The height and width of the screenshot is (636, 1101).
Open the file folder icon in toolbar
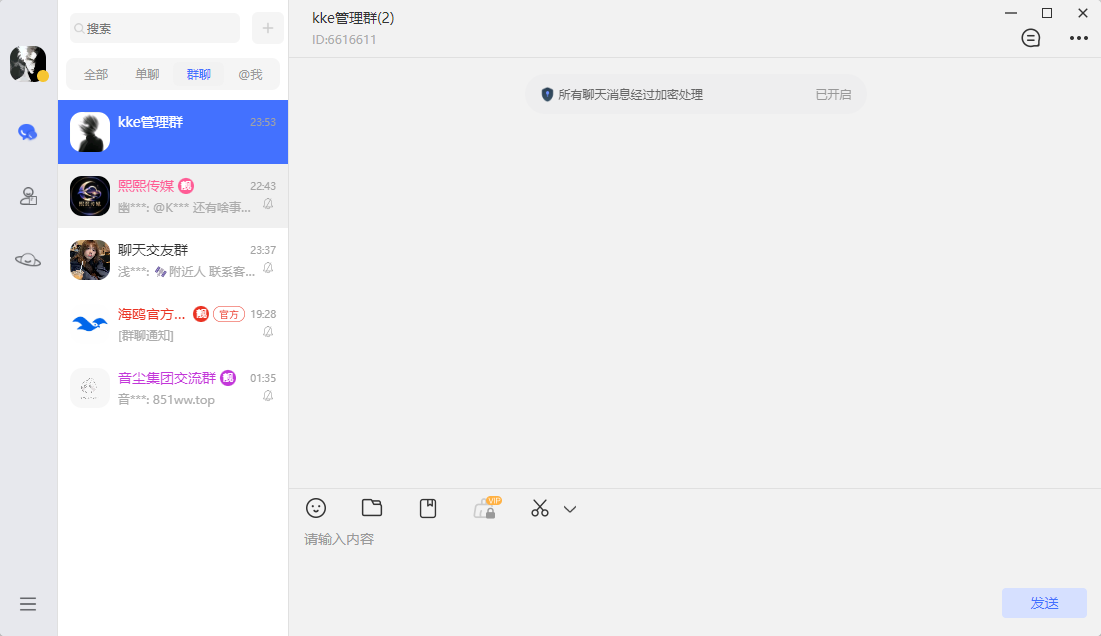(372, 508)
